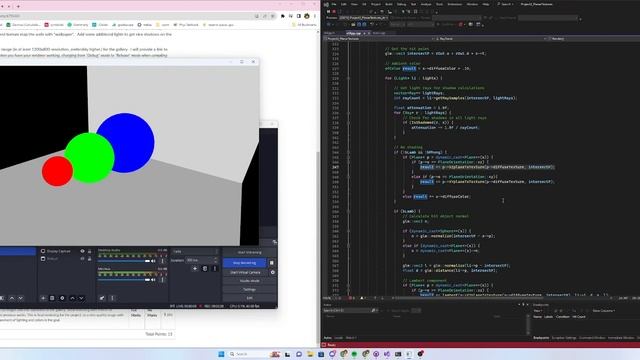The width and height of the screenshot is (640, 360).
Task: Select Display Capture source row
Action: tap(66, 251)
